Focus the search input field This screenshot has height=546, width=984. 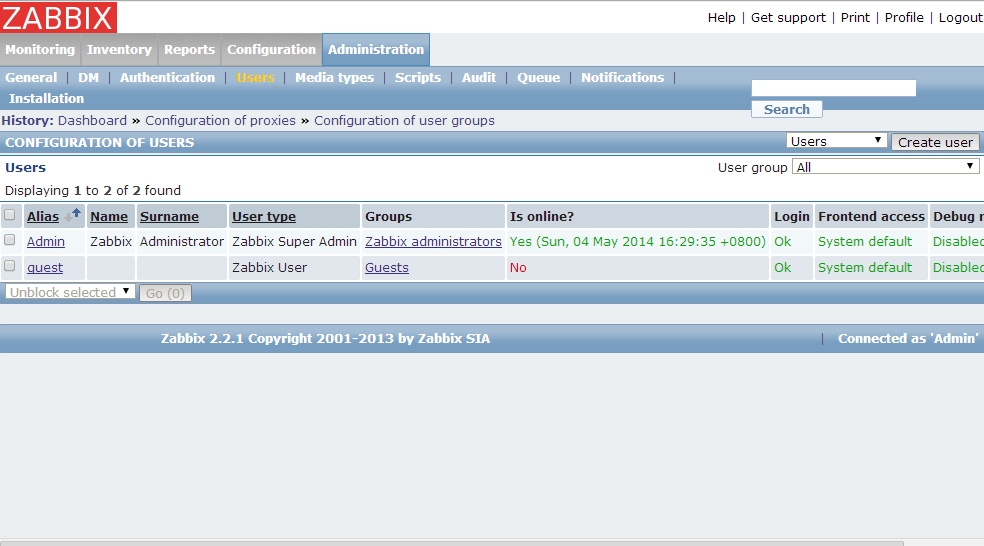pos(833,88)
